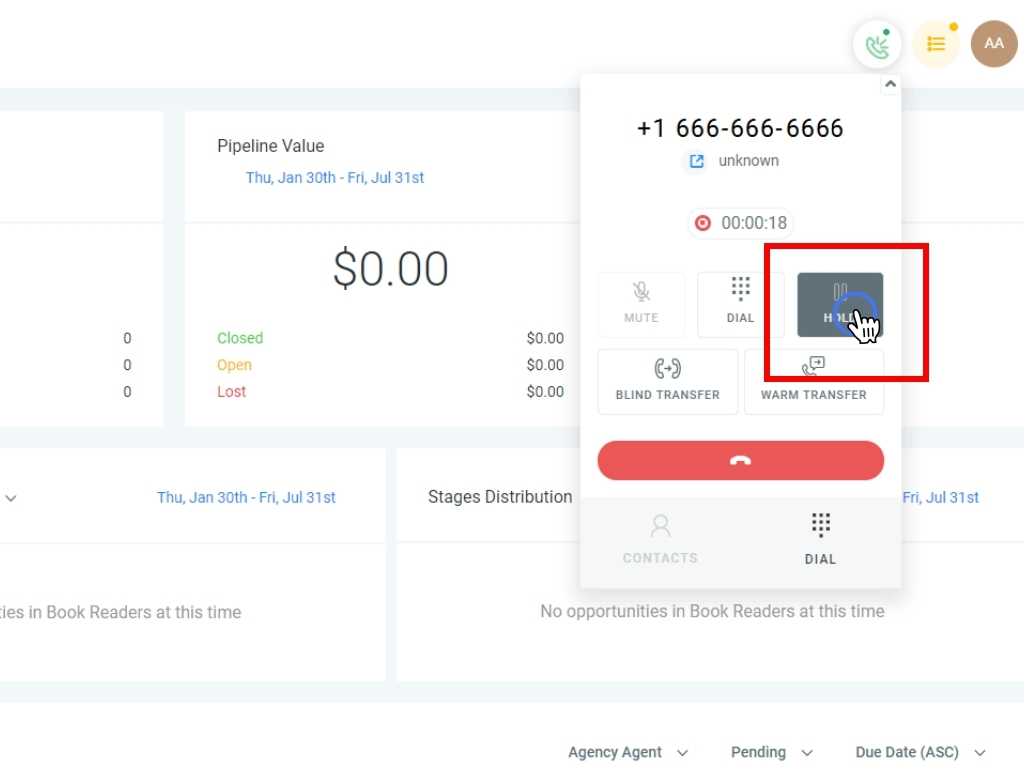
Task: Switch to the Contacts tab in dialer
Action: [x=660, y=540]
